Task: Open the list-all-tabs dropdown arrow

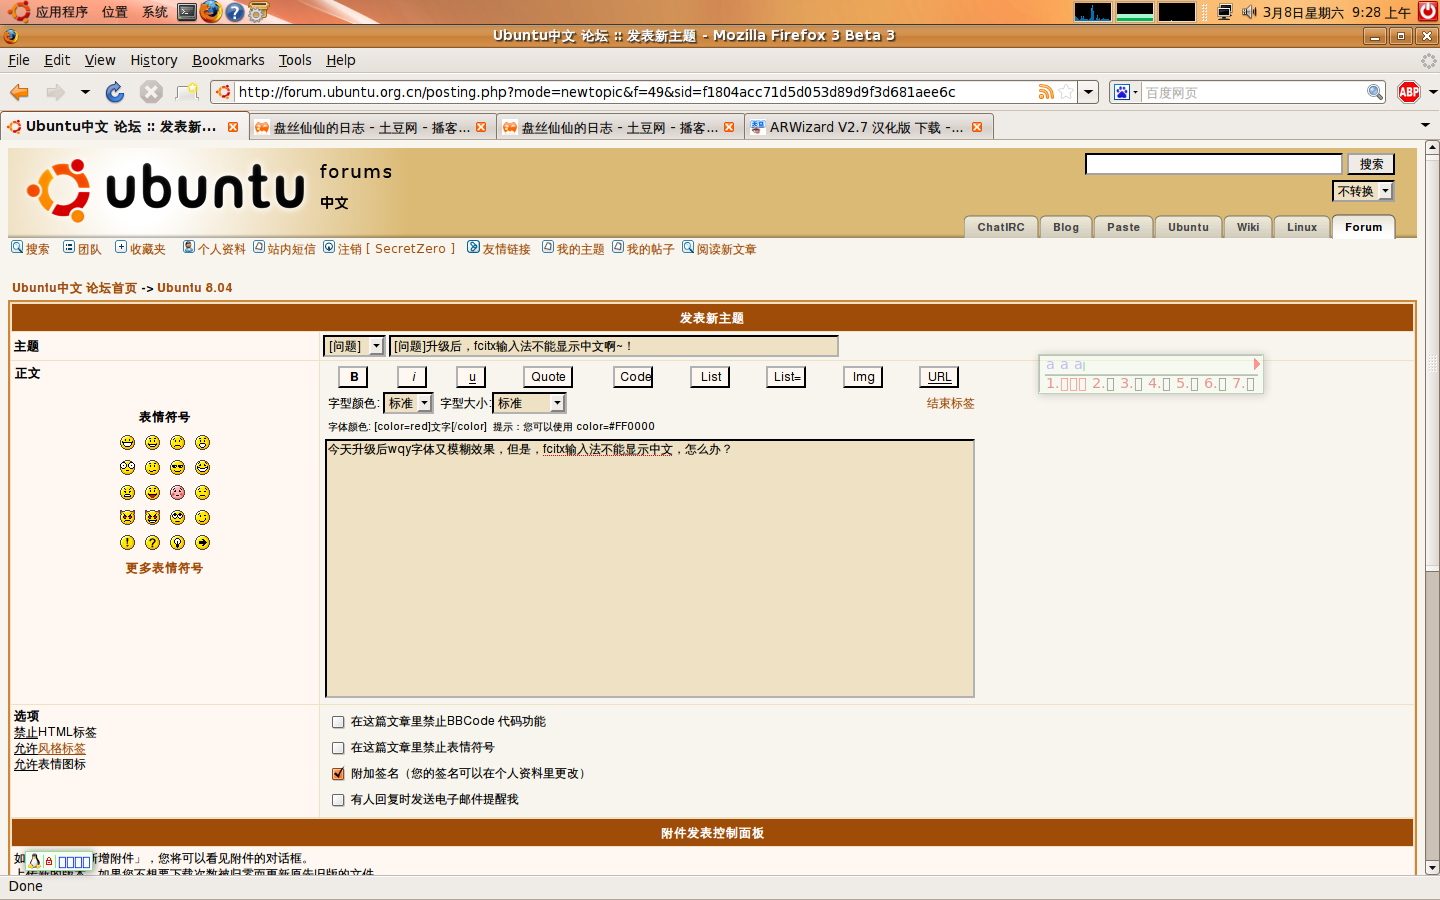Action: [x=1425, y=125]
